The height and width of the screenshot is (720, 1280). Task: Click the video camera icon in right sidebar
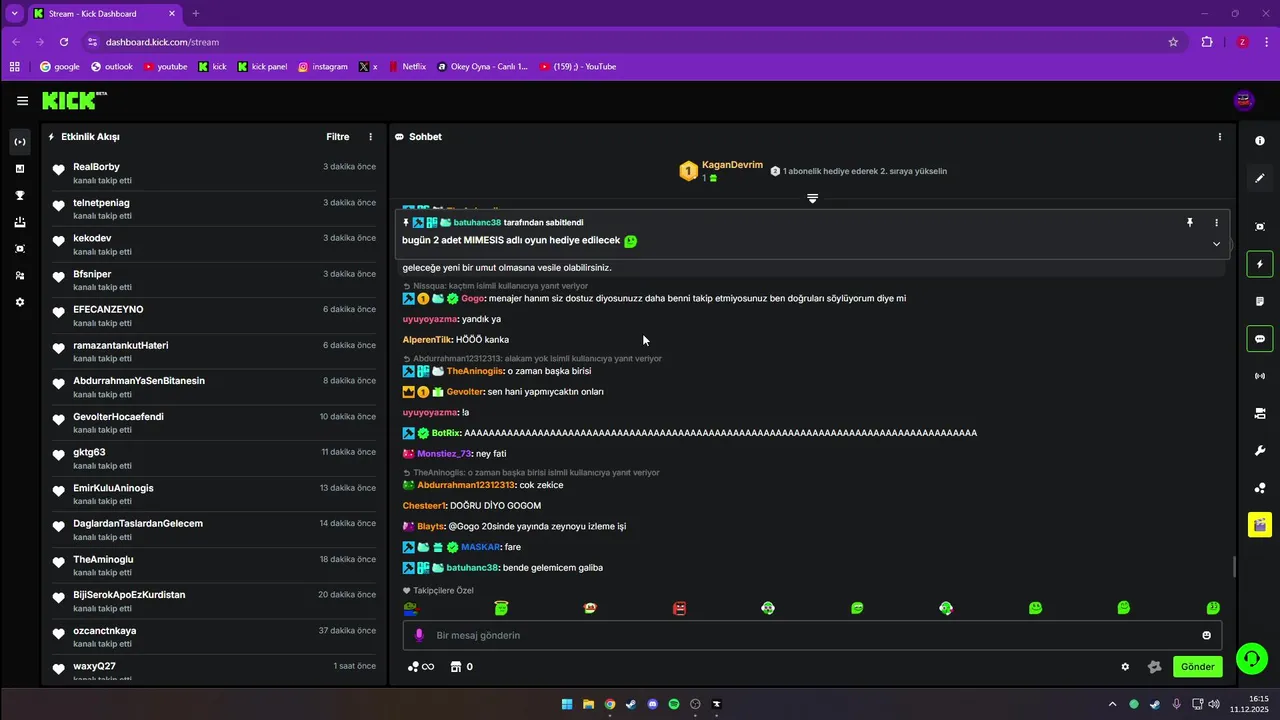coord(1260,413)
